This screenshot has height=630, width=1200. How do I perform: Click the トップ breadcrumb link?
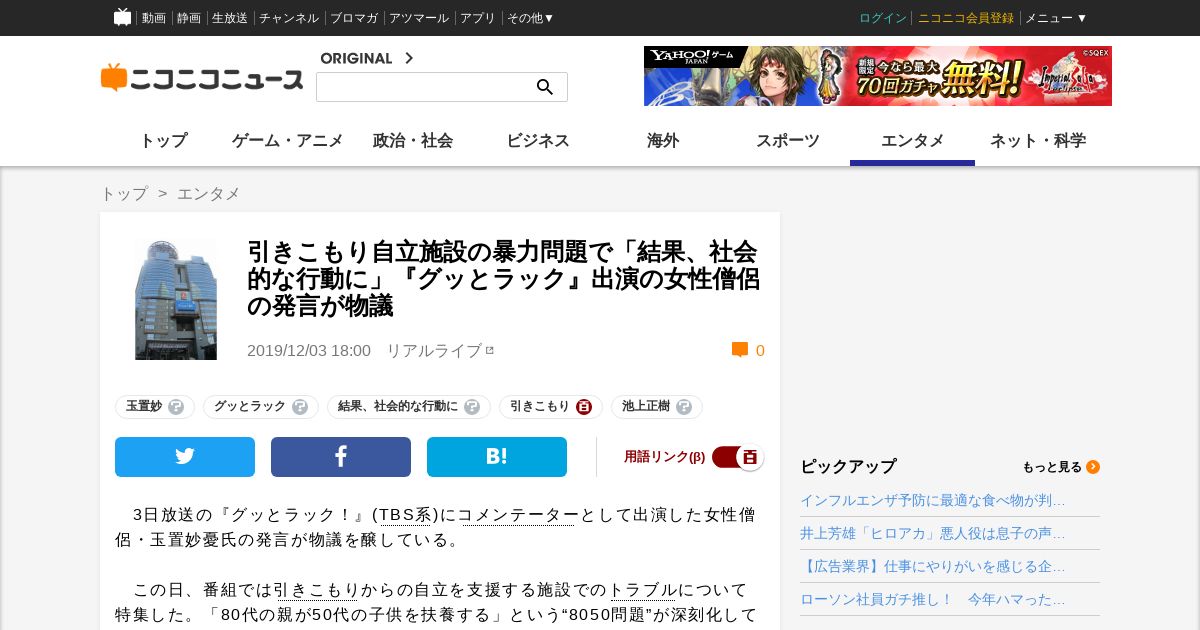pyautogui.click(x=124, y=194)
